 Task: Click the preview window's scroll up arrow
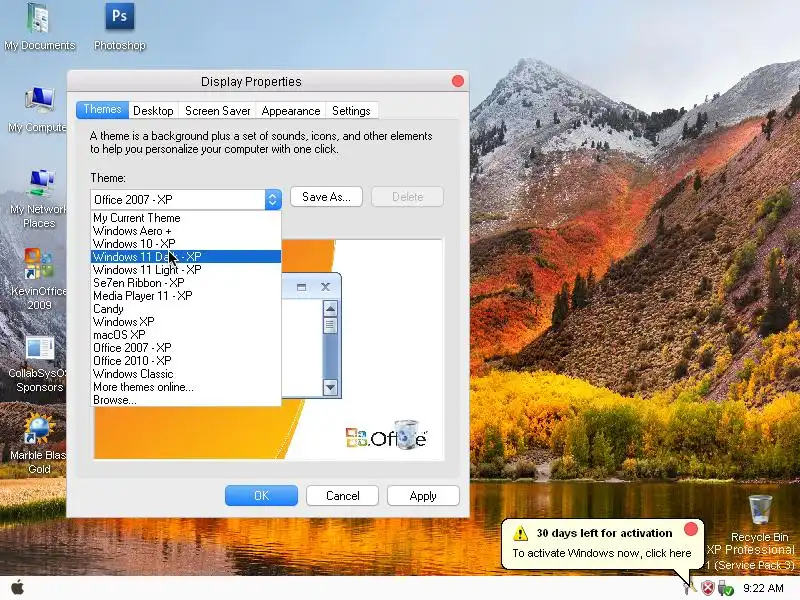(330, 309)
